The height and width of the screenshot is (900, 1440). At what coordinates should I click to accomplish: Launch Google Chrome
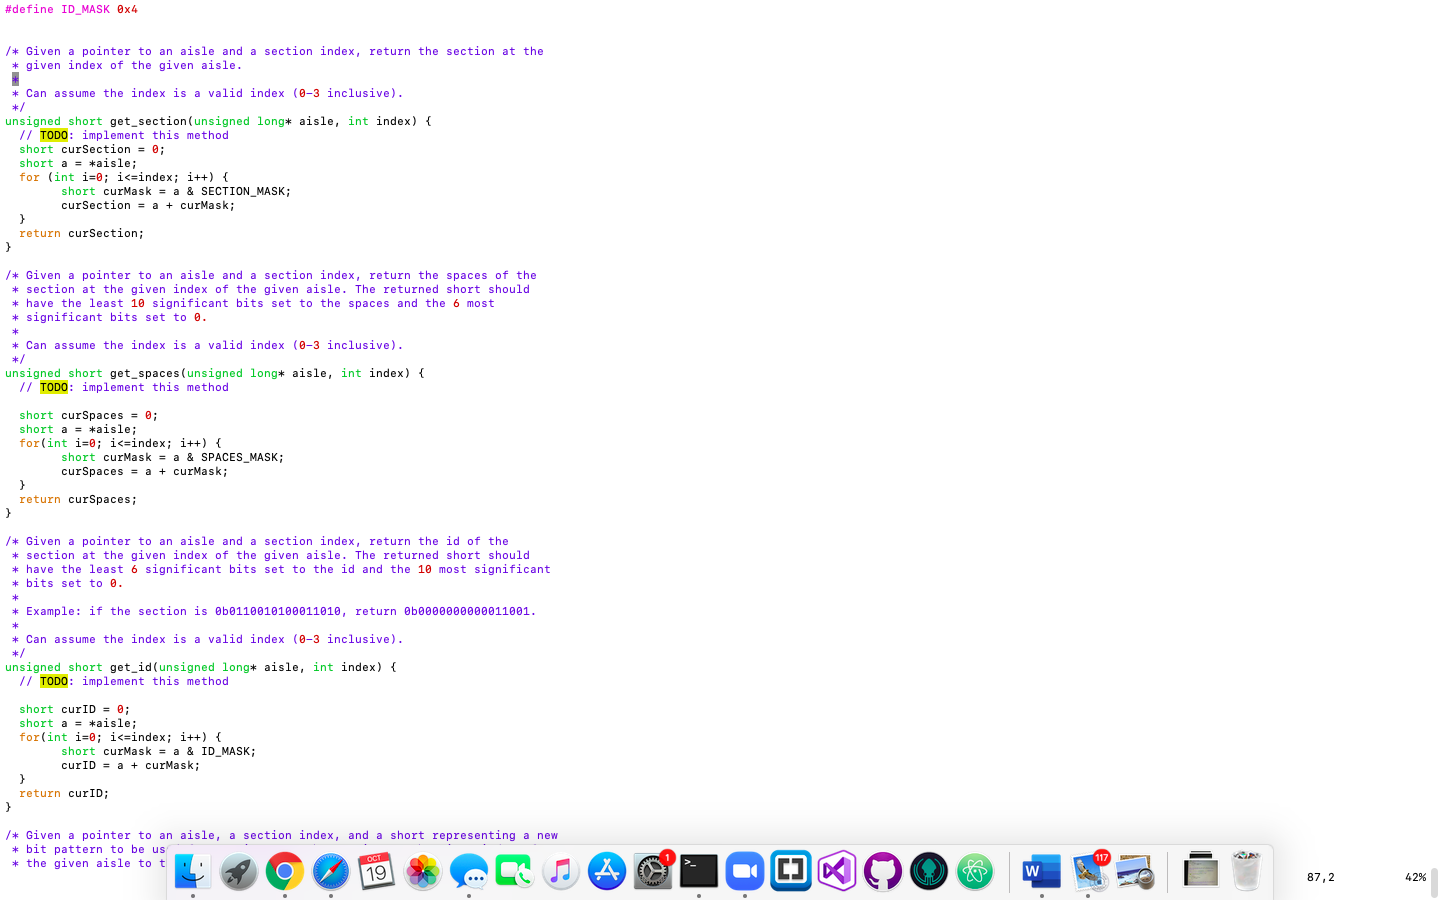284,871
